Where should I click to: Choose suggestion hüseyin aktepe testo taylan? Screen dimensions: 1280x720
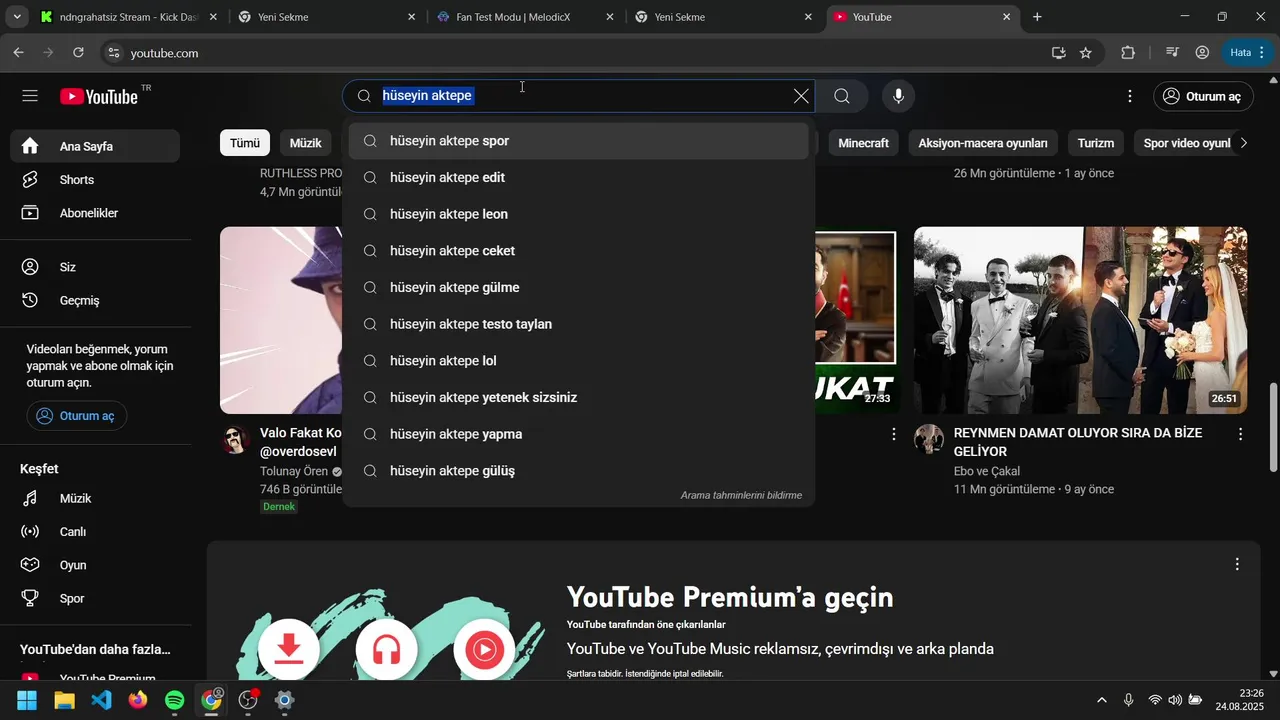[x=578, y=324]
